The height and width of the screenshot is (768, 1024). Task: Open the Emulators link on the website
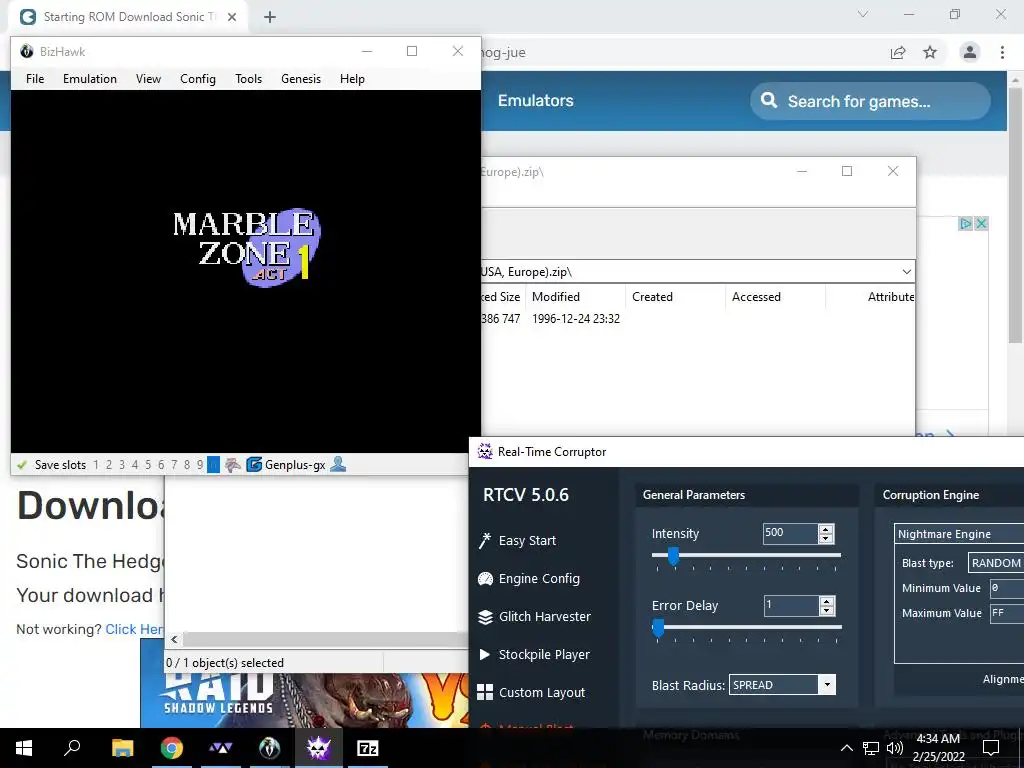536,101
